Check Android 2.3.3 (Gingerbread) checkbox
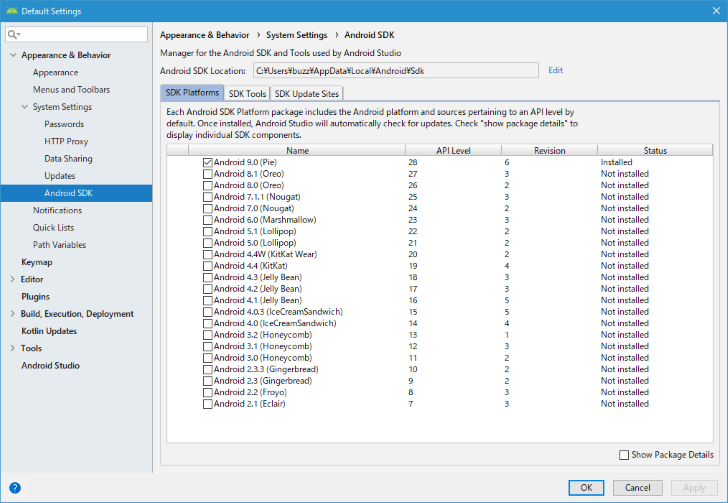This screenshot has width=728, height=503. (x=208, y=370)
